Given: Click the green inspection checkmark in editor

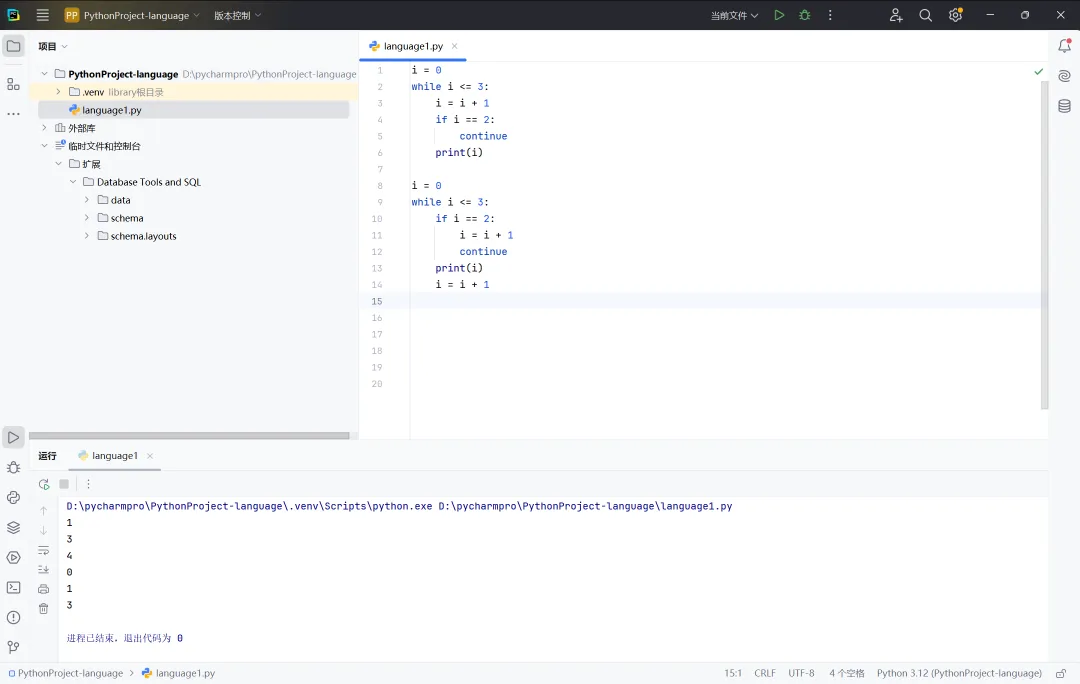Looking at the screenshot, I should click(x=1039, y=72).
